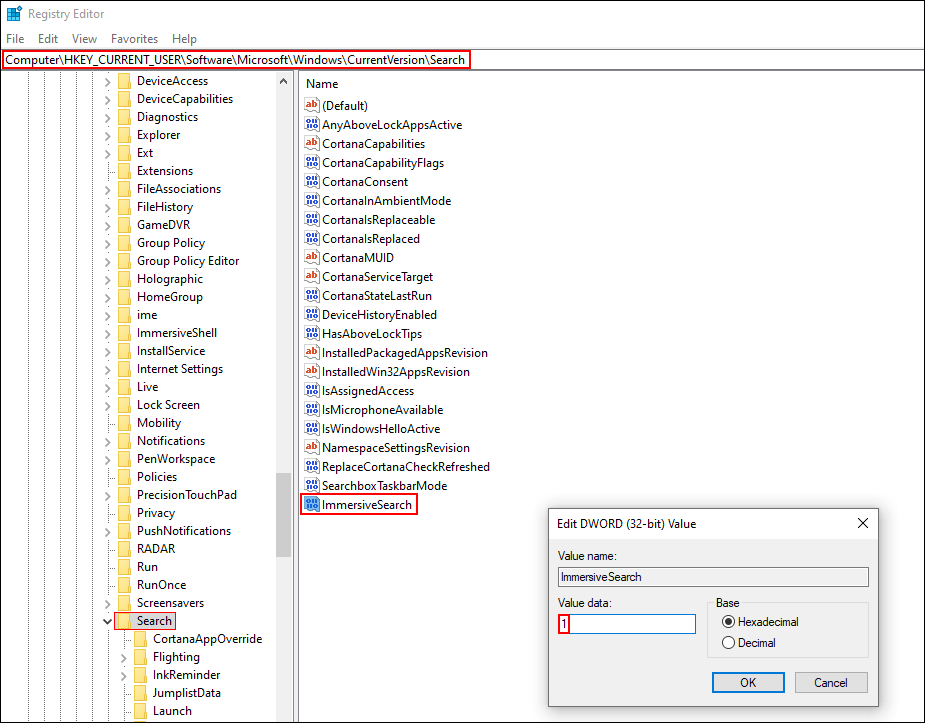This screenshot has width=925, height=723.
Task: Click the (Default) string value icon
Action: click(311, 105)
